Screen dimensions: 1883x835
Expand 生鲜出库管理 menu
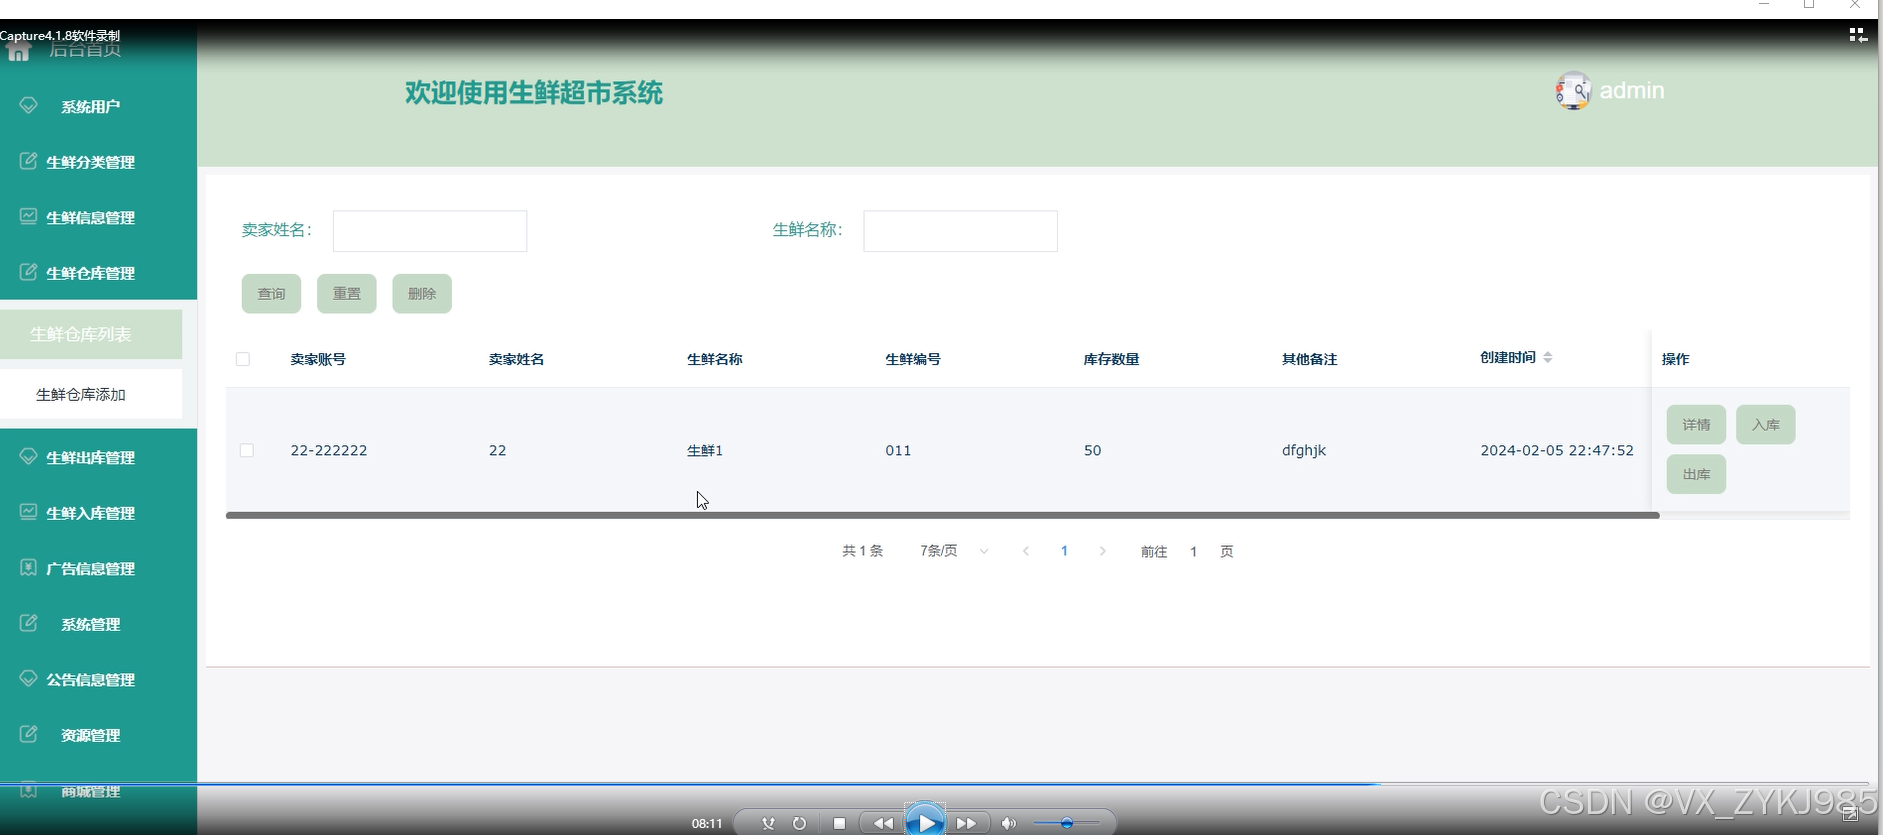click(98, 457)
